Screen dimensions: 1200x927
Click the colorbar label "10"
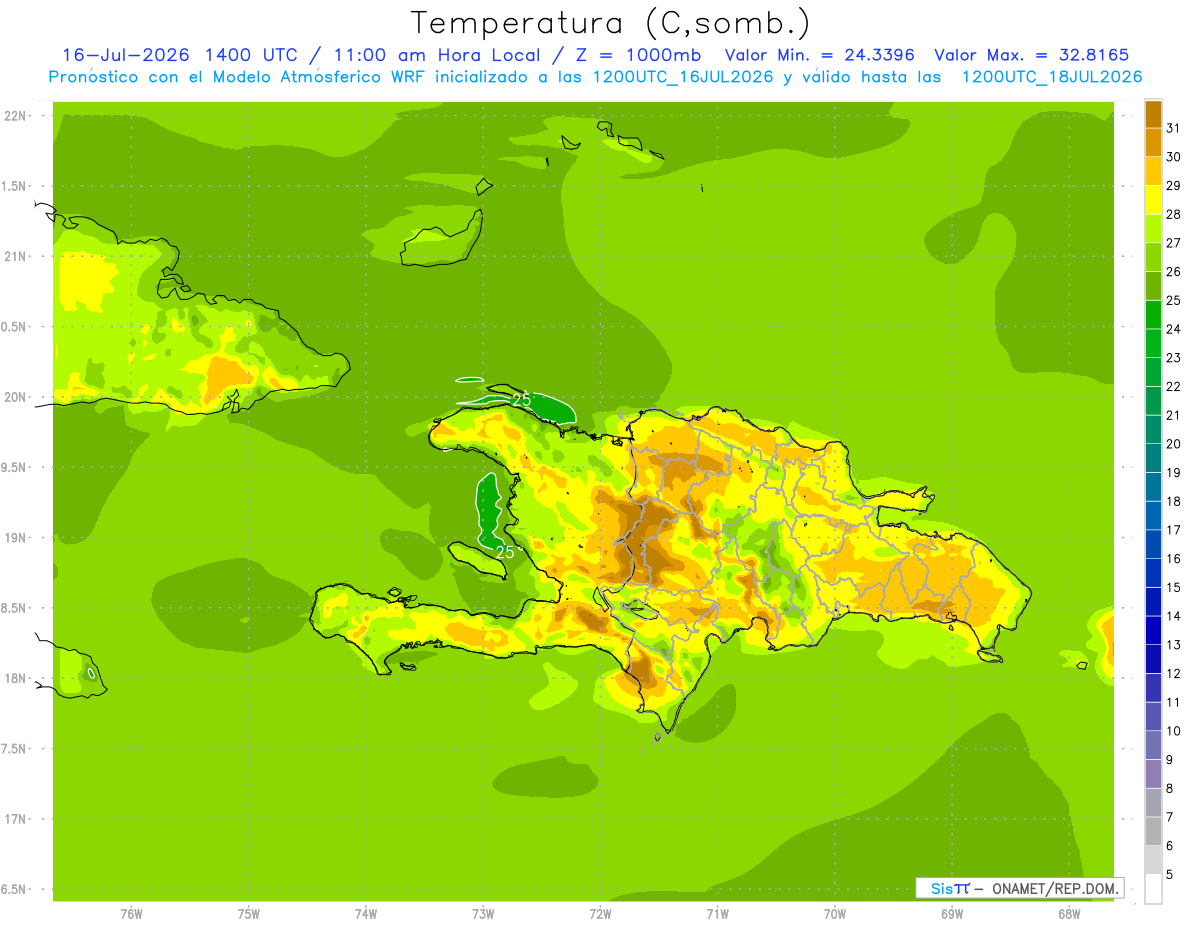click(1174, 731)
